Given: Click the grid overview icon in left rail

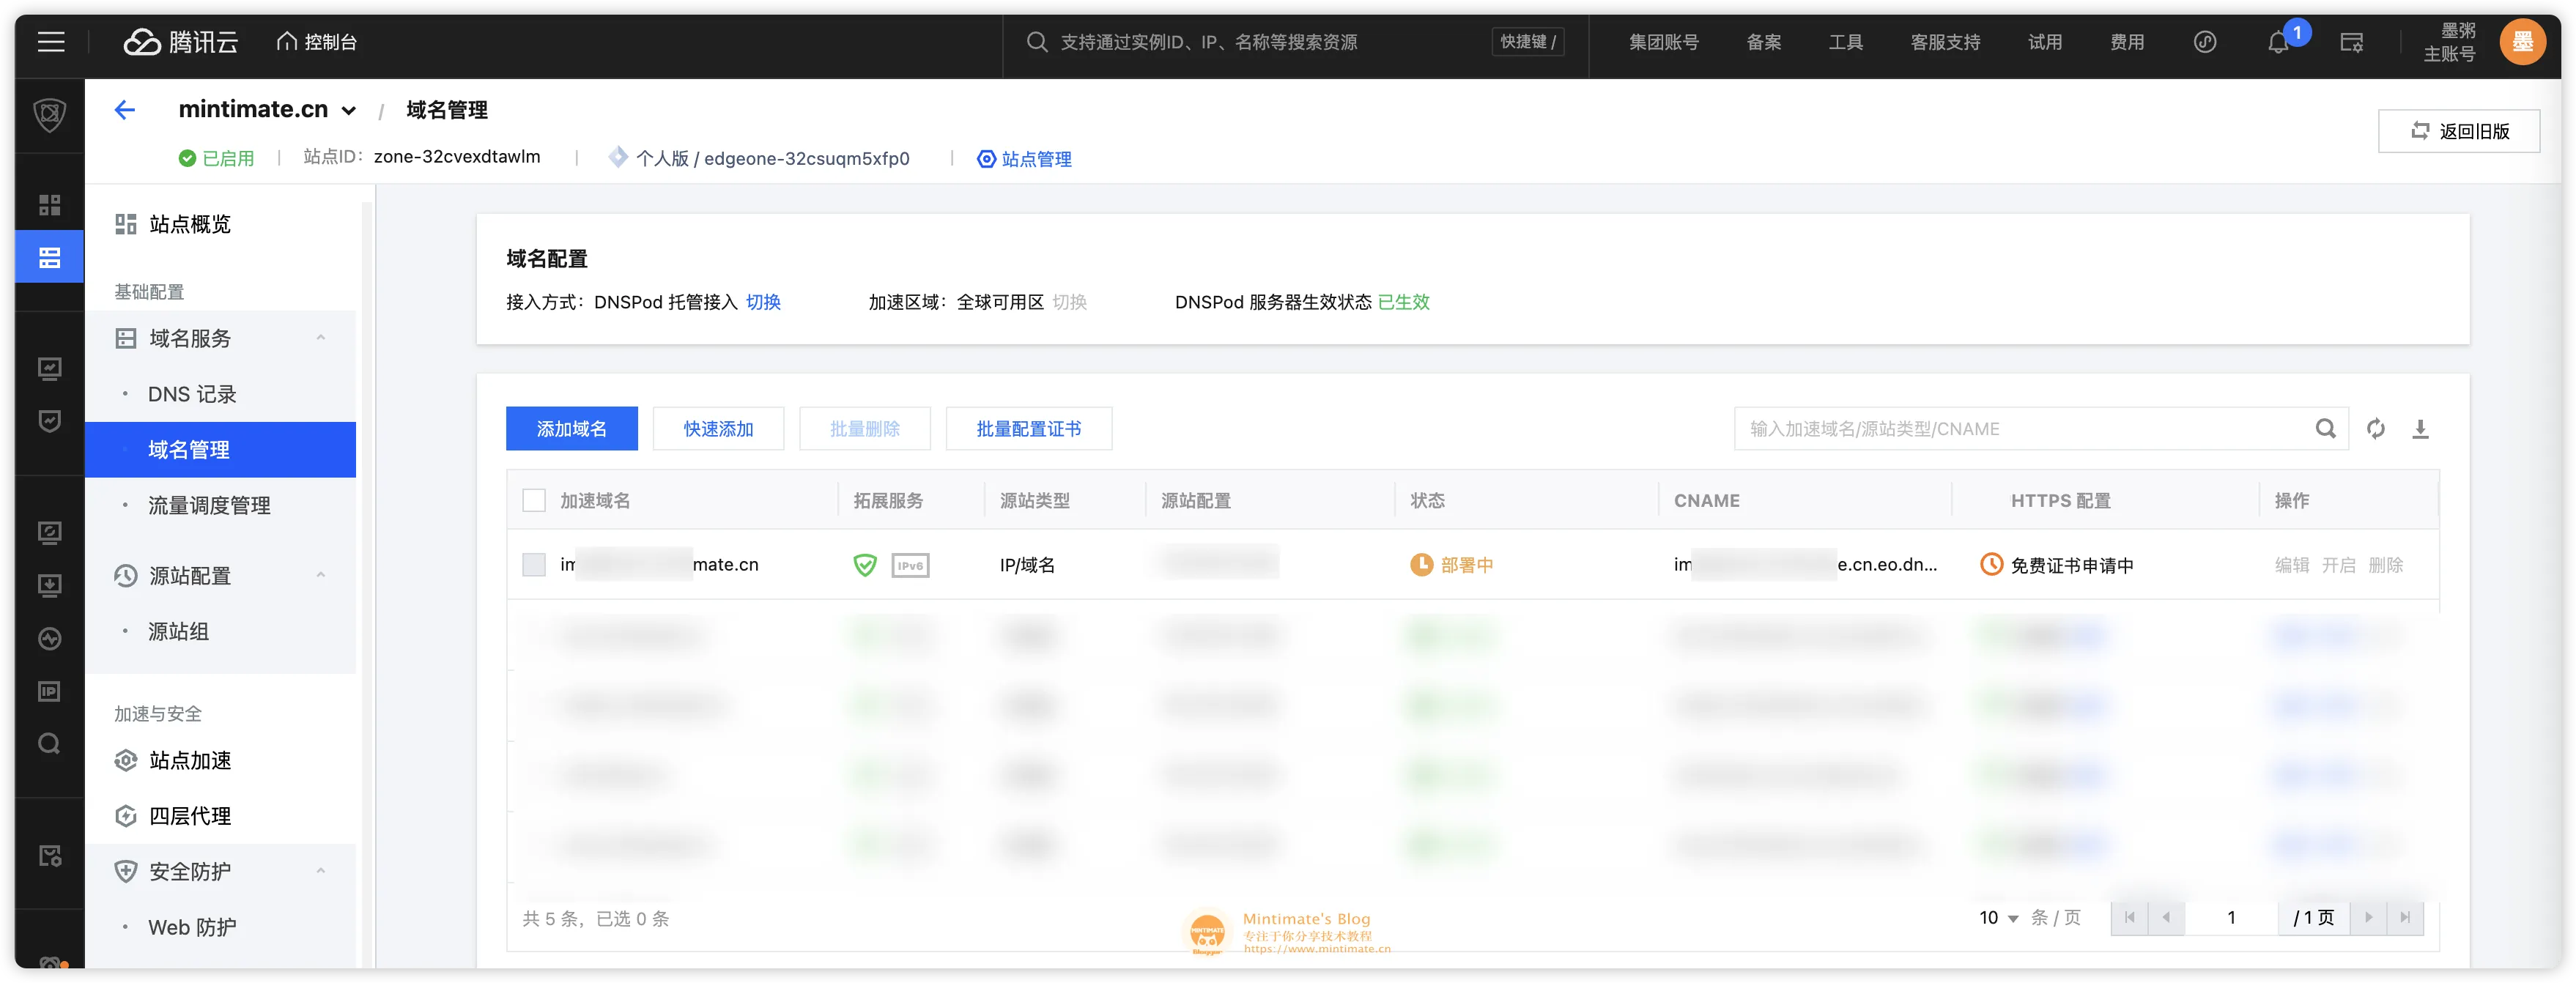Looking at the screenshot, I should [50, 205].
